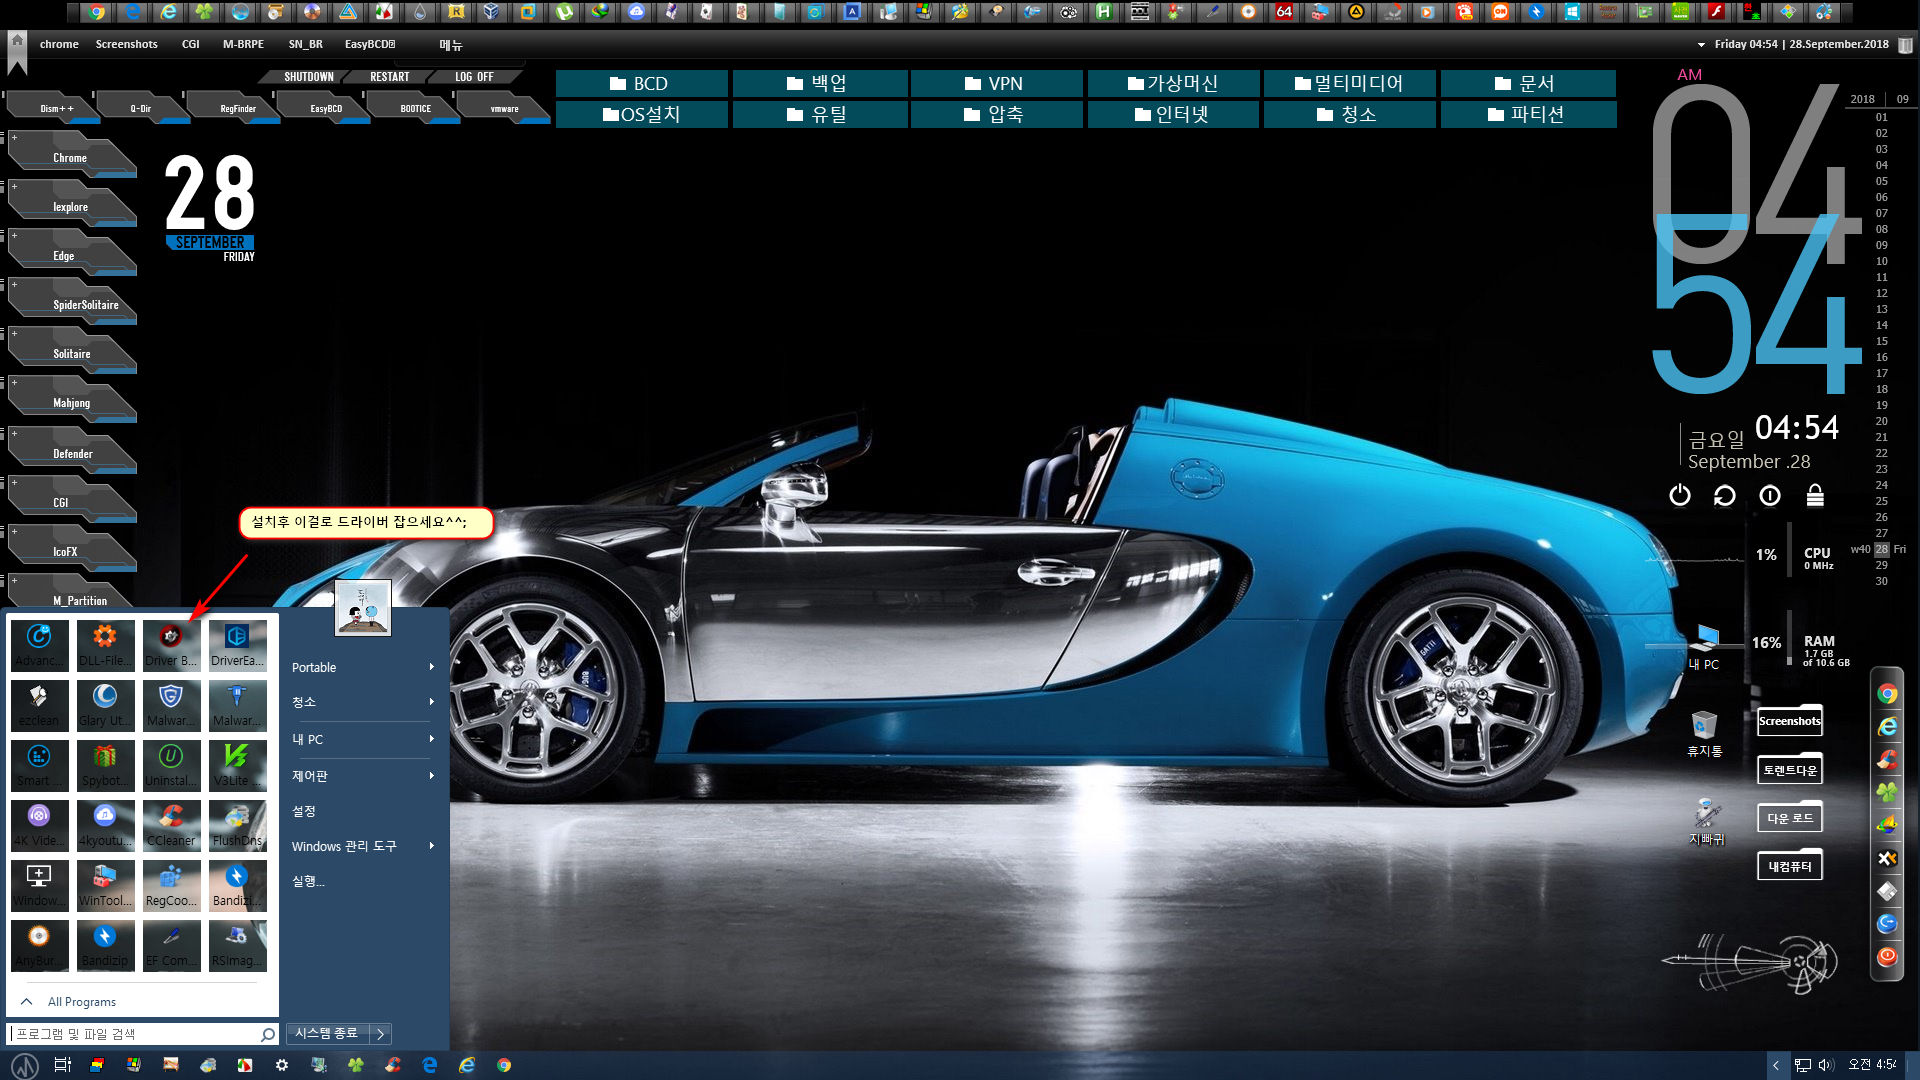Open the chrome item in the top bar
Viewport: 1920px width, 1080px height.
59,44
